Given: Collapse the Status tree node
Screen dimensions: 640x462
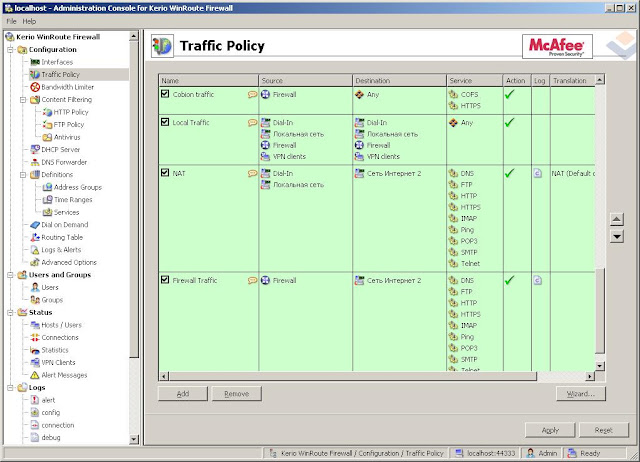Looking at the screenshot, I should [10, 312].
